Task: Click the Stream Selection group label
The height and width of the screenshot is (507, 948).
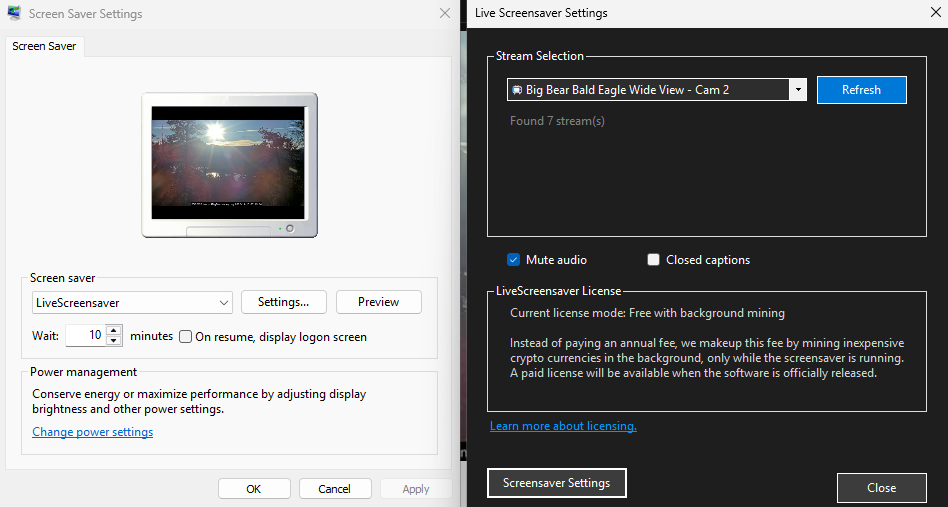Action: coord(540,56)
